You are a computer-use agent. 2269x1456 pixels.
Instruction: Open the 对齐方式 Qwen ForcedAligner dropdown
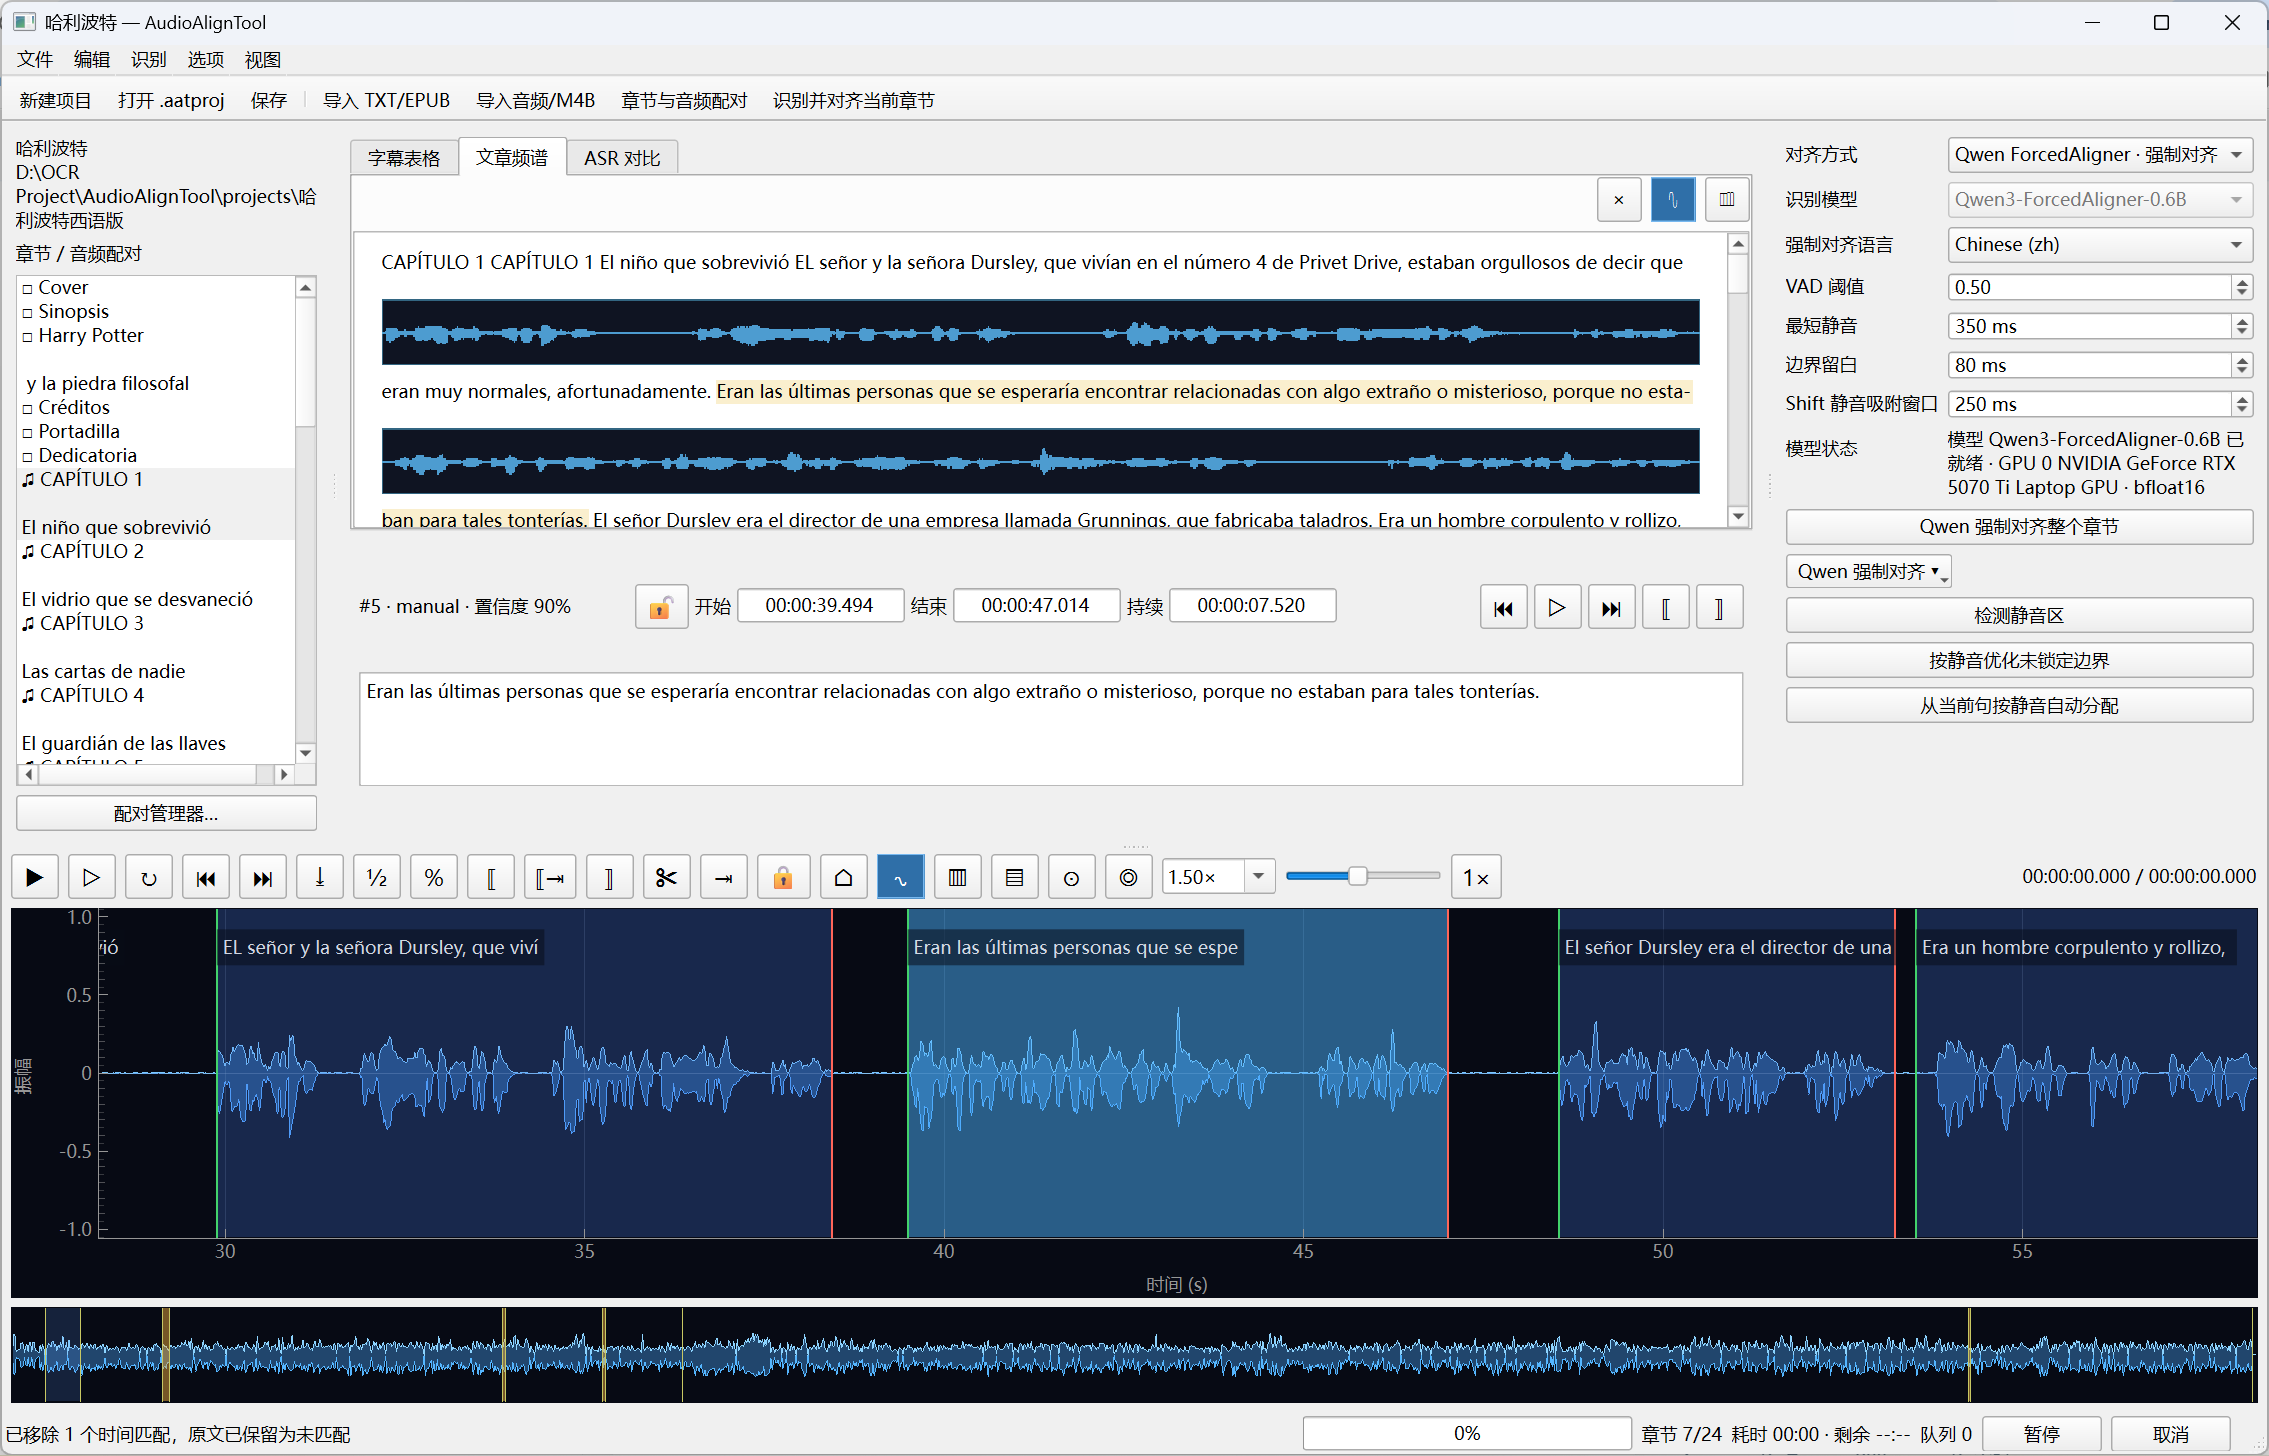pos(2100,155)
